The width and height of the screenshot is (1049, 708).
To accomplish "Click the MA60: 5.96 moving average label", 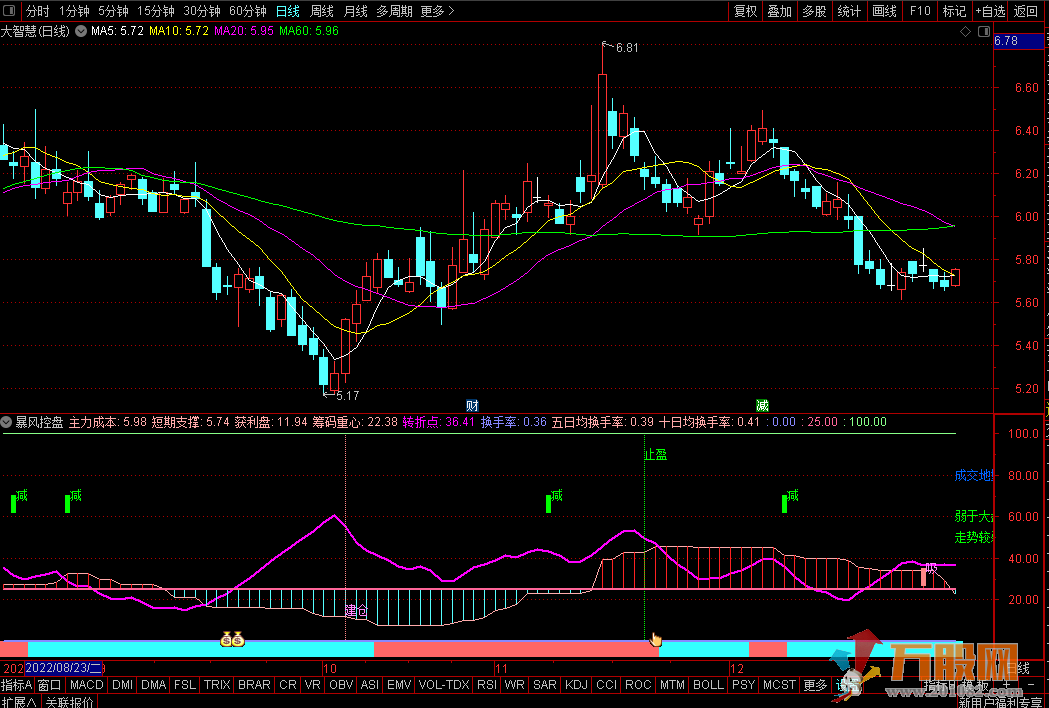I will 309,31.
